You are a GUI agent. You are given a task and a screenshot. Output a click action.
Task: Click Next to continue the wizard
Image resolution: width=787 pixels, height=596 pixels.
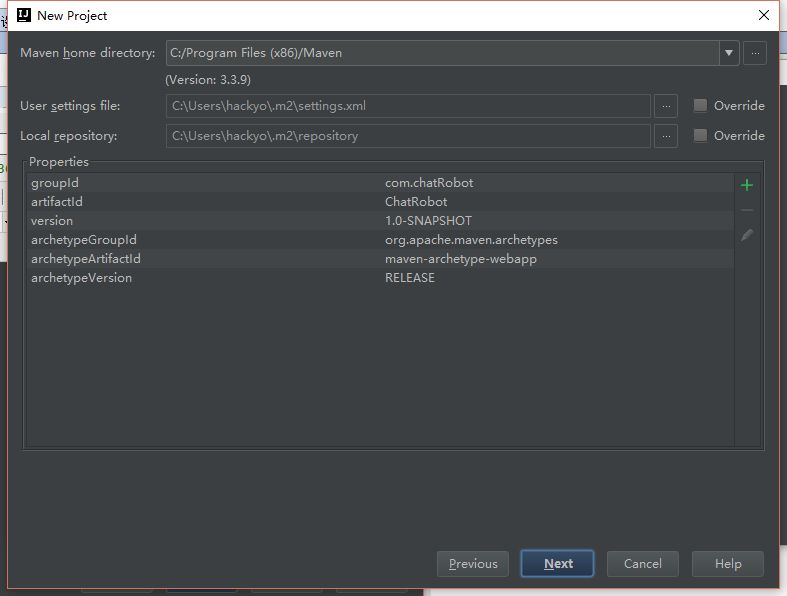(558, 564)
